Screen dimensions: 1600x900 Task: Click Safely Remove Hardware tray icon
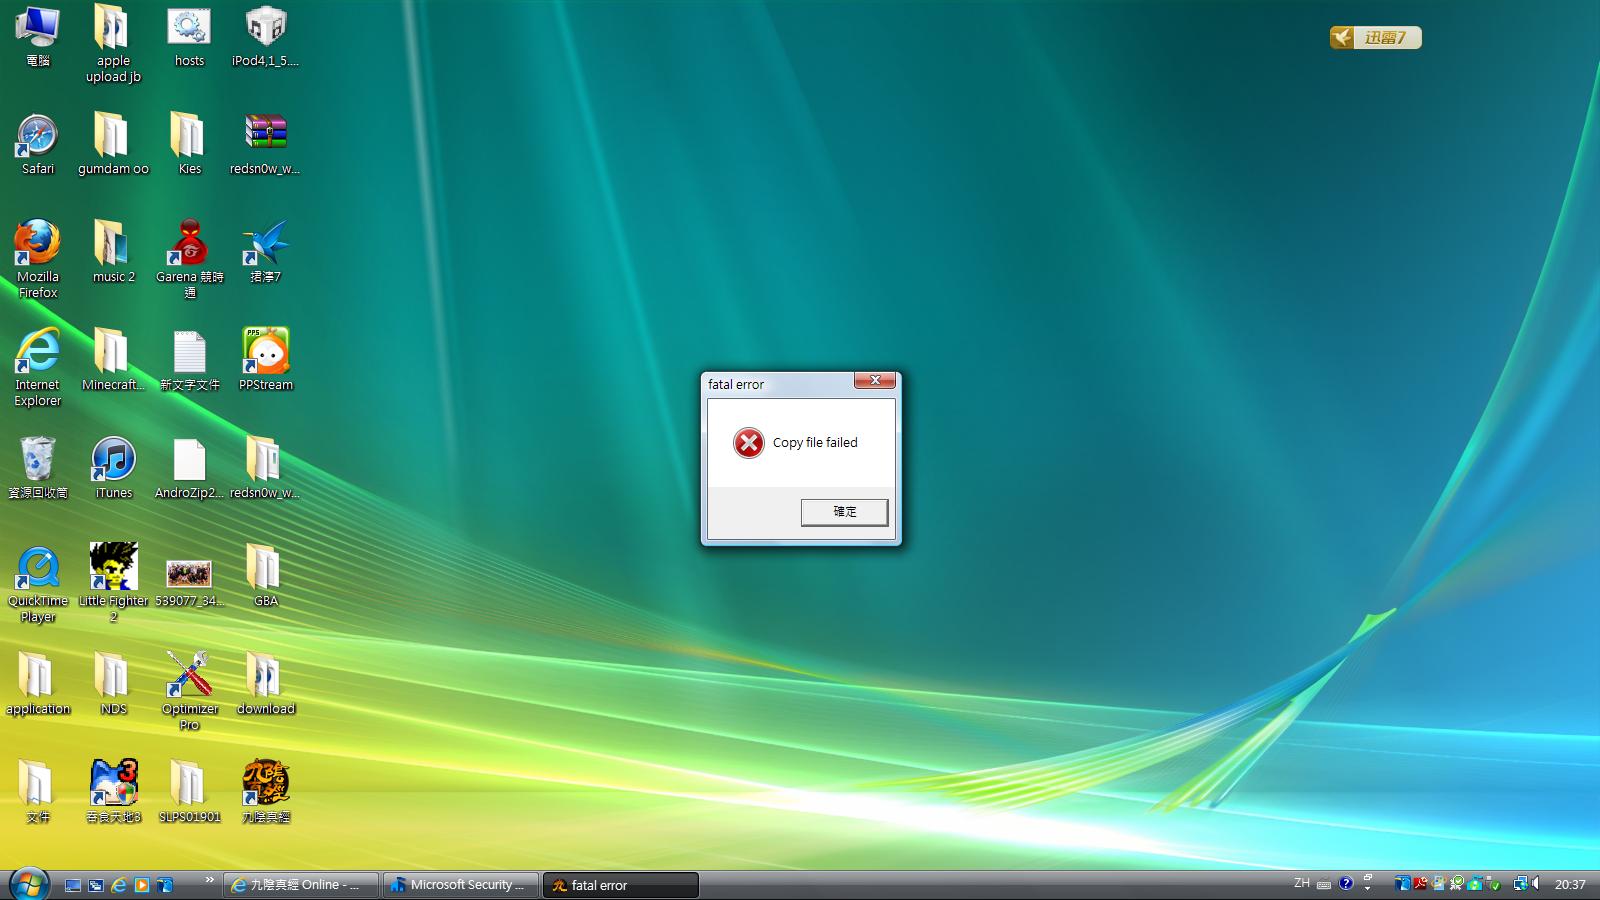tap(1492, 884)
